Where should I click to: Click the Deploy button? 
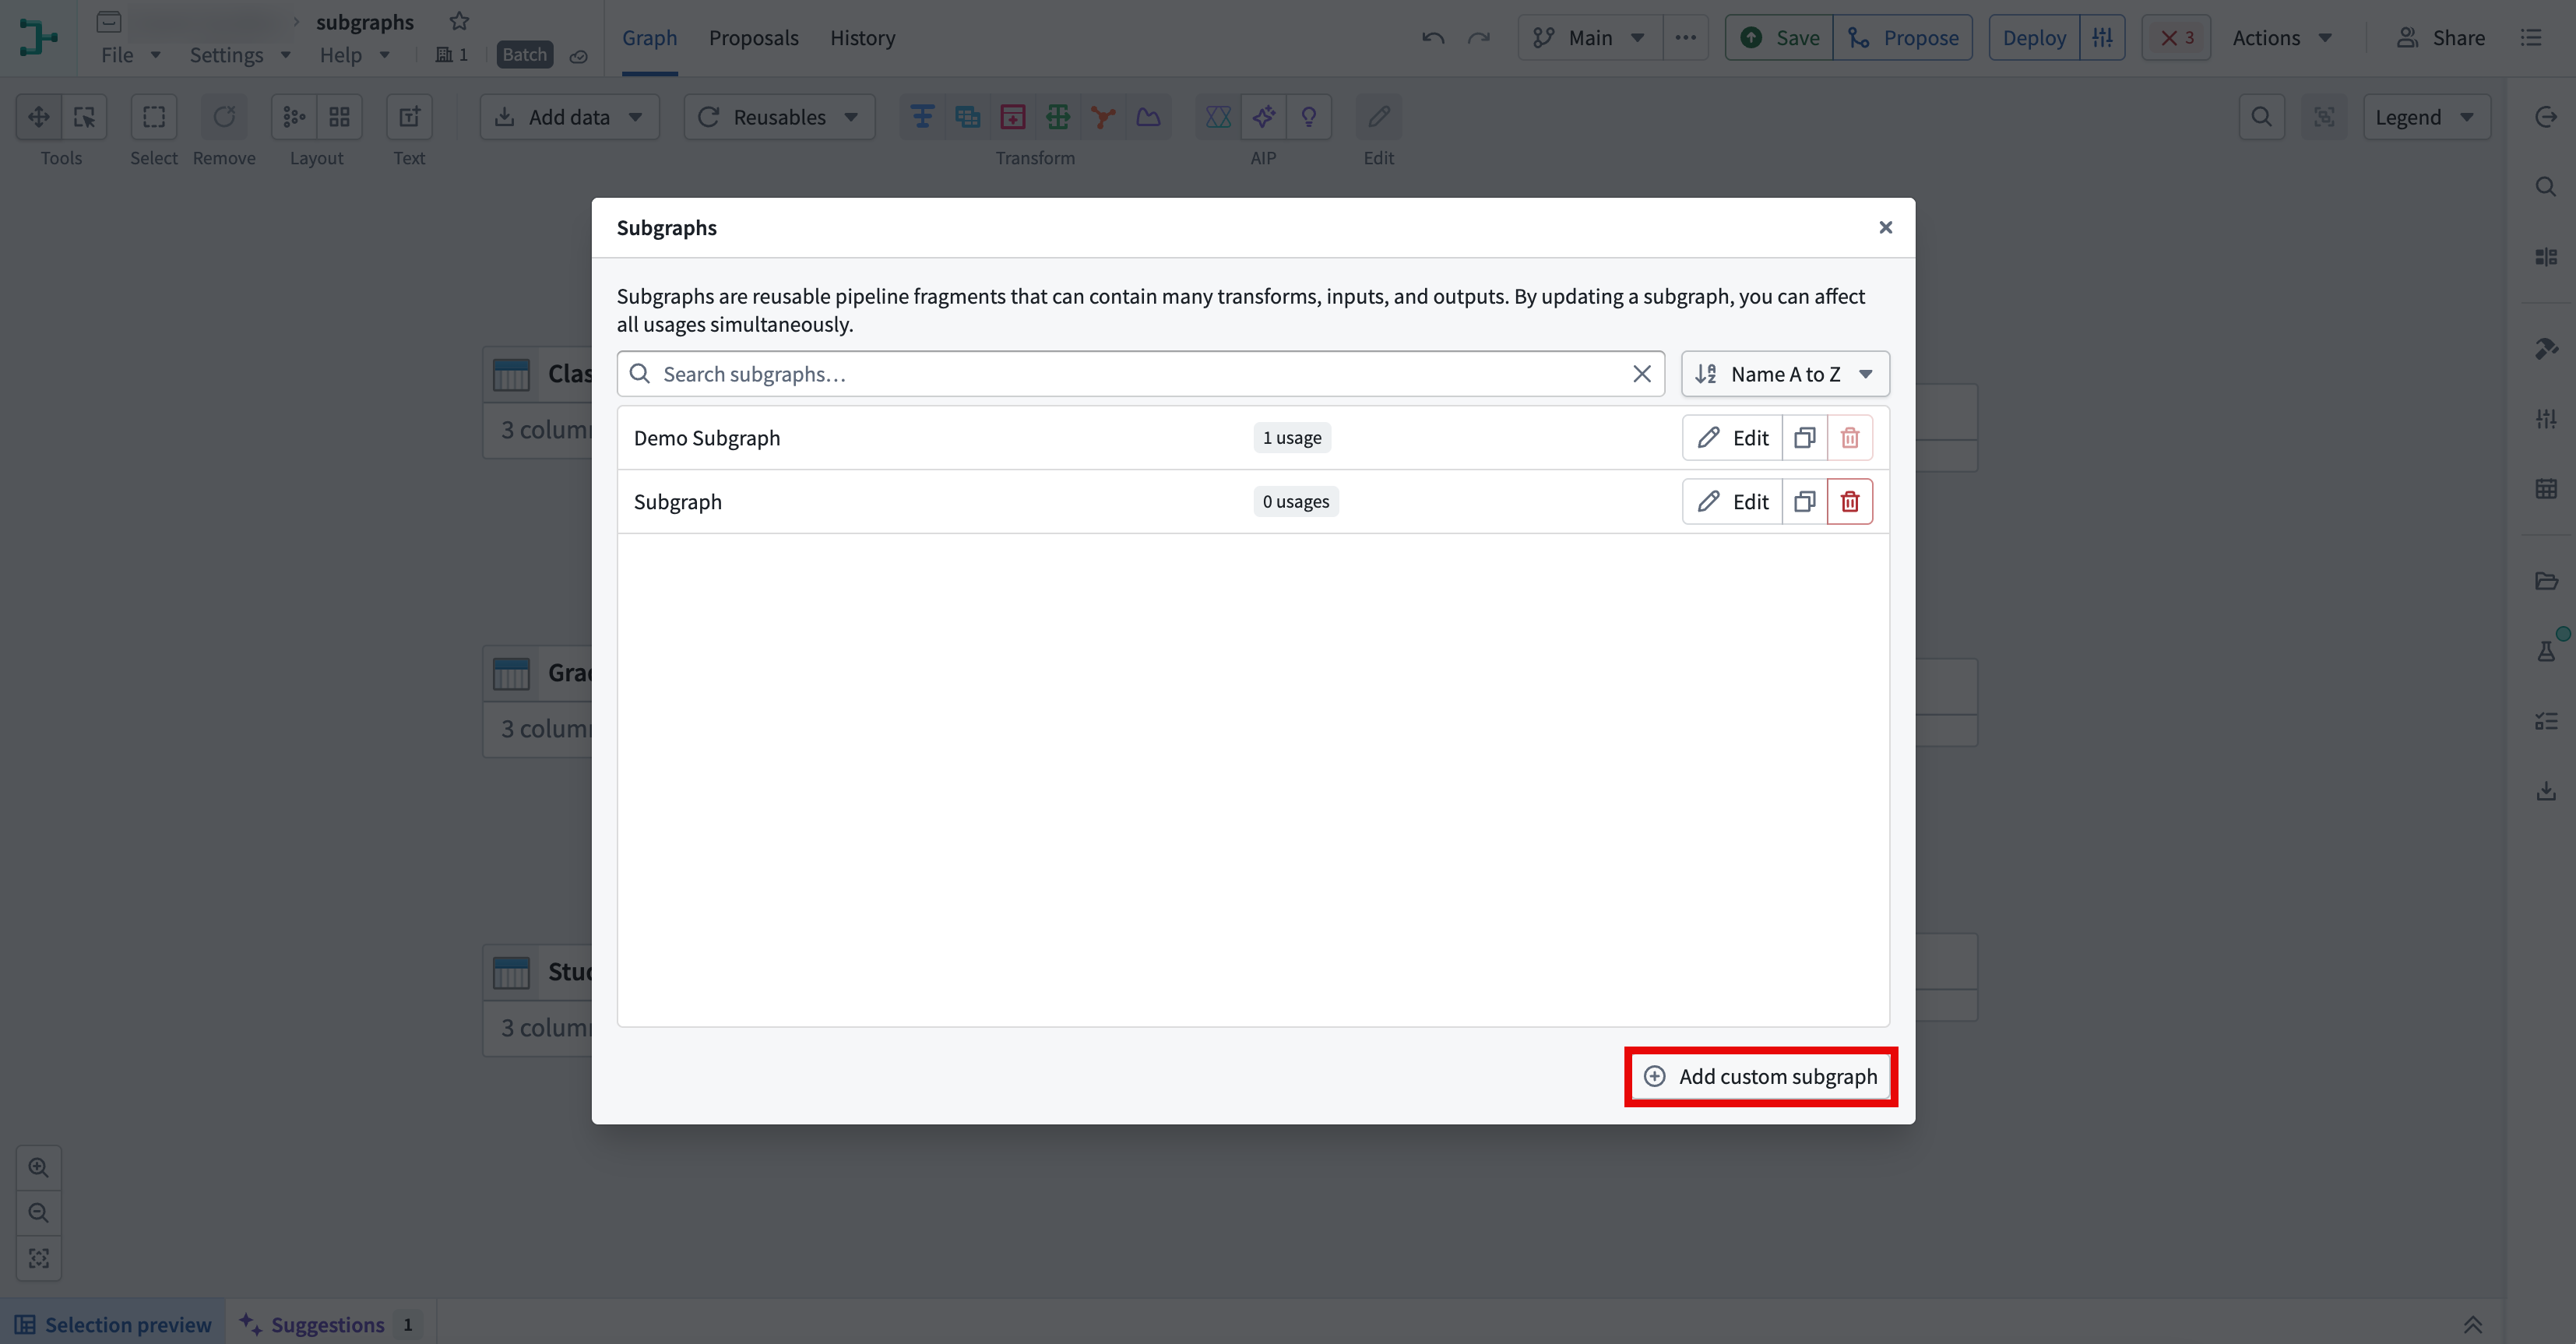[2034, 38]
